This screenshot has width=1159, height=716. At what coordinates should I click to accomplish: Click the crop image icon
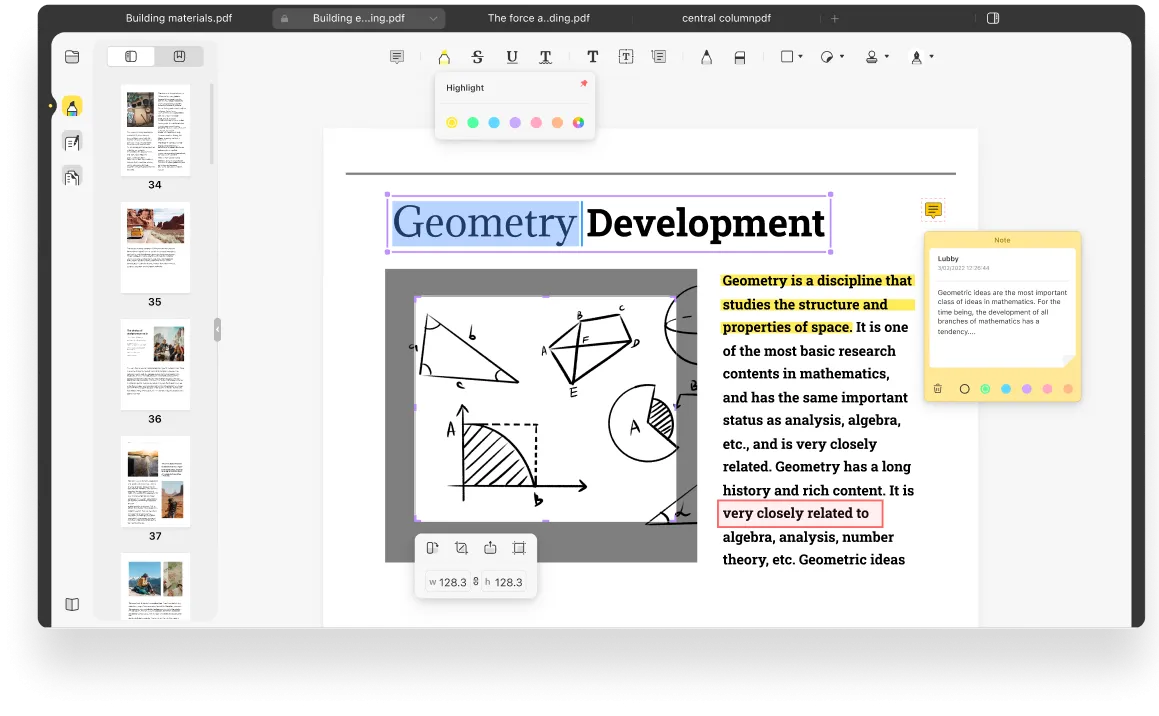(x=461, y=548)
